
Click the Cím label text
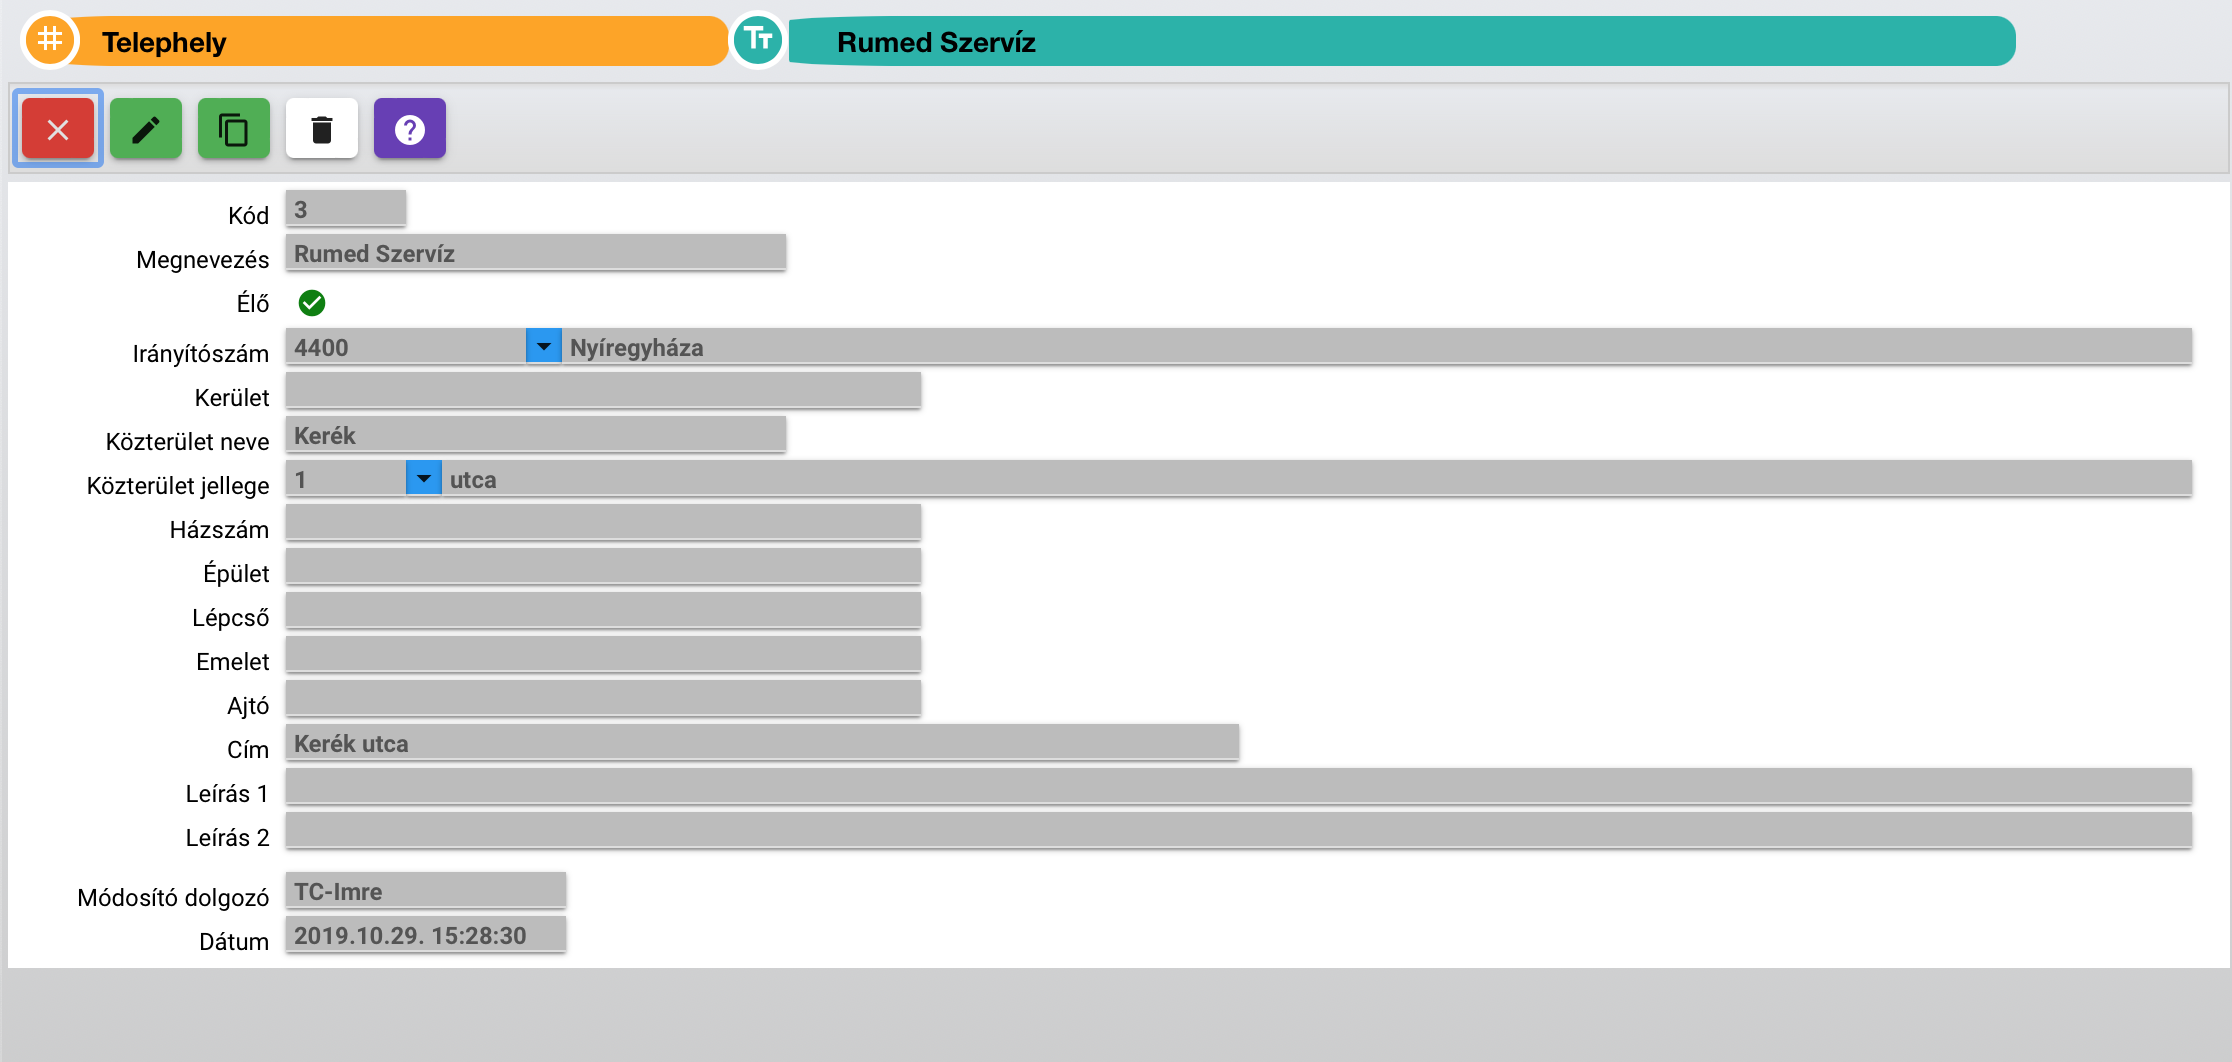pos(248,750)
